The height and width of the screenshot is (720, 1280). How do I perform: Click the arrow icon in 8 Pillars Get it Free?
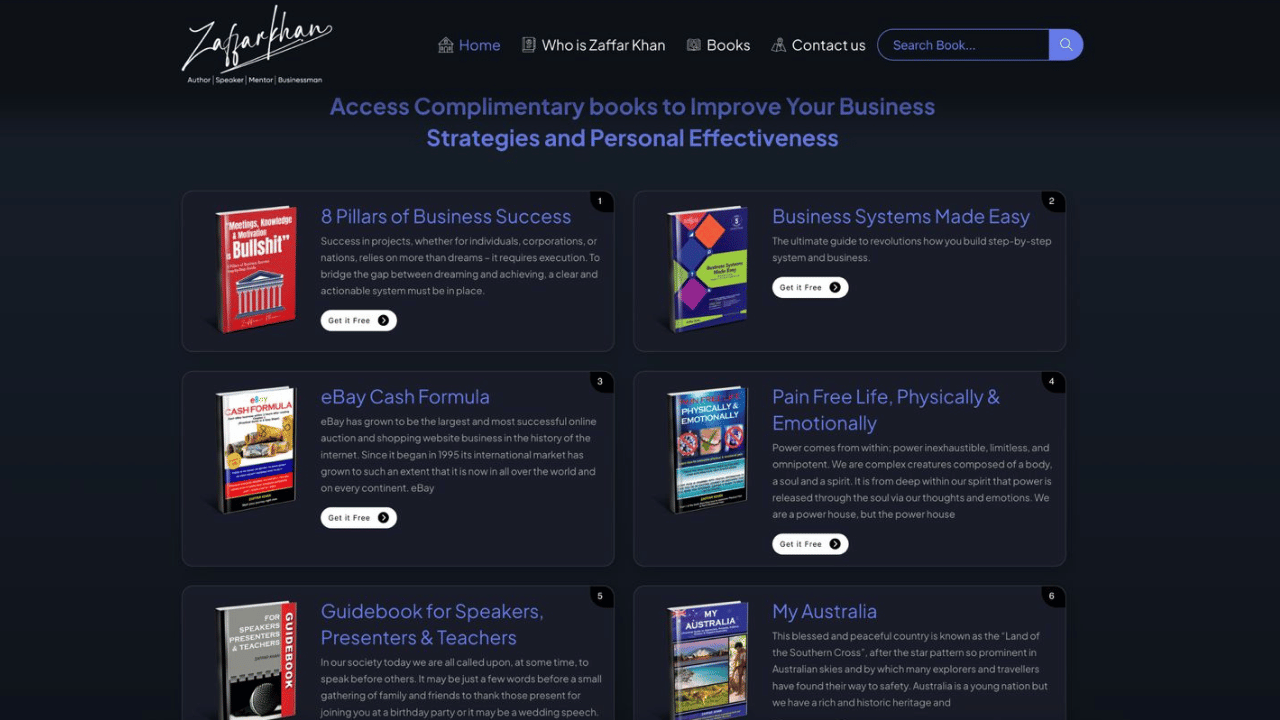coord(383,321)
